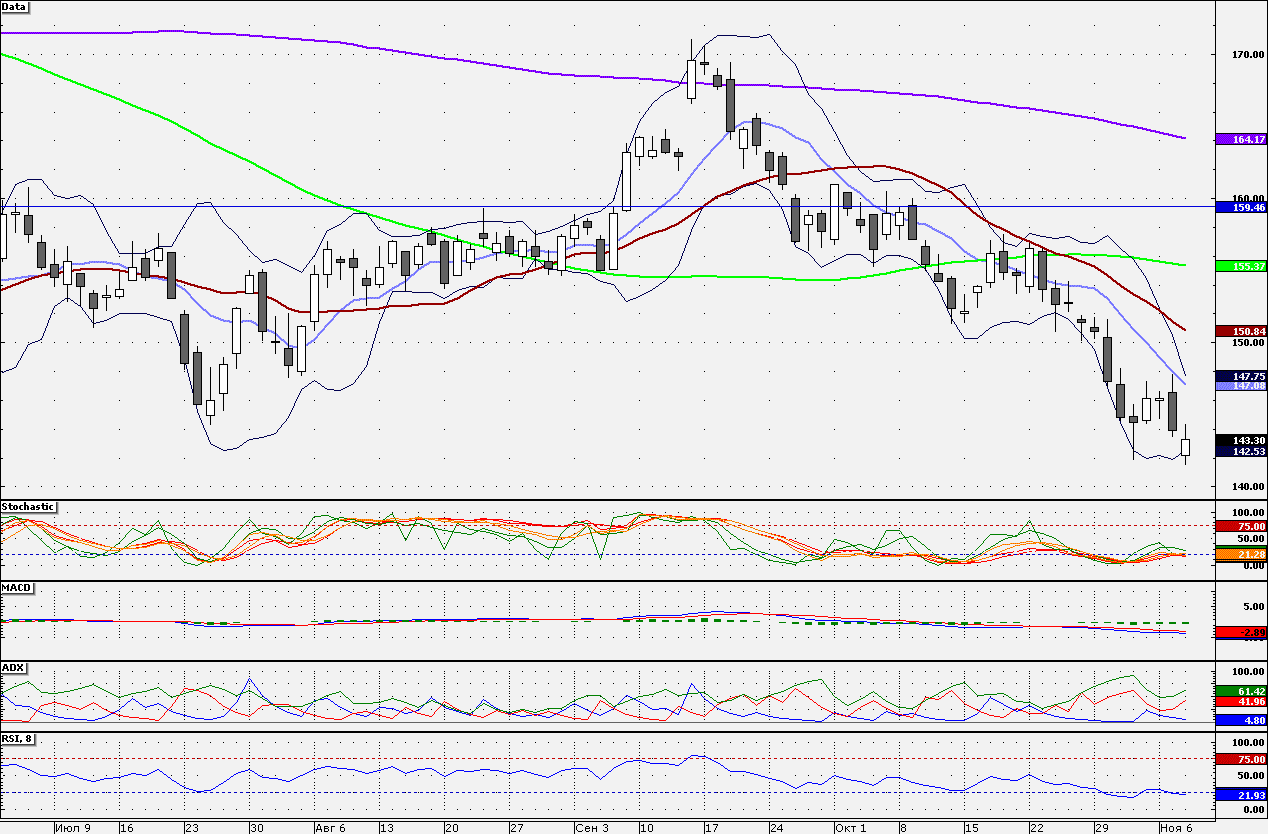1268x834 pixels.
Task: Click the Data panel label
Action: coord(15,7)
